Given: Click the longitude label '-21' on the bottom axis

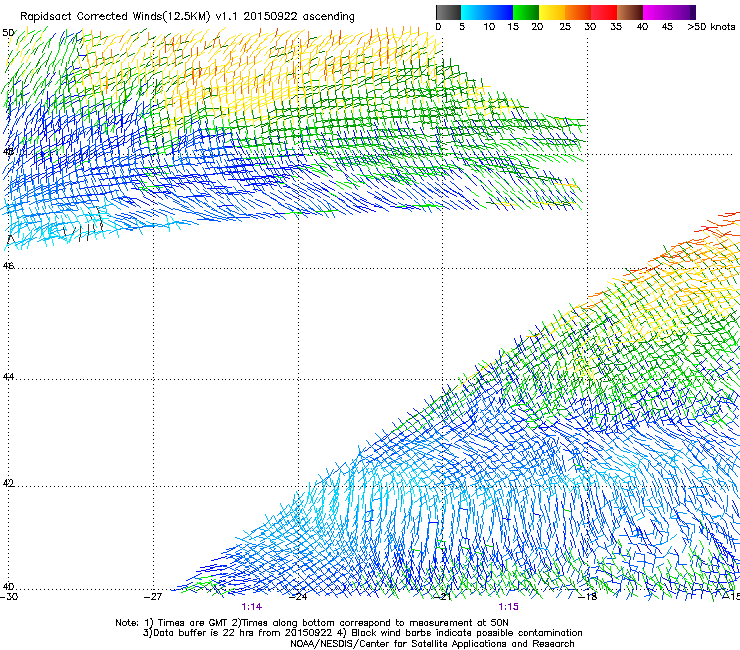Looking at the screenshot, I should tap(443, 597).
